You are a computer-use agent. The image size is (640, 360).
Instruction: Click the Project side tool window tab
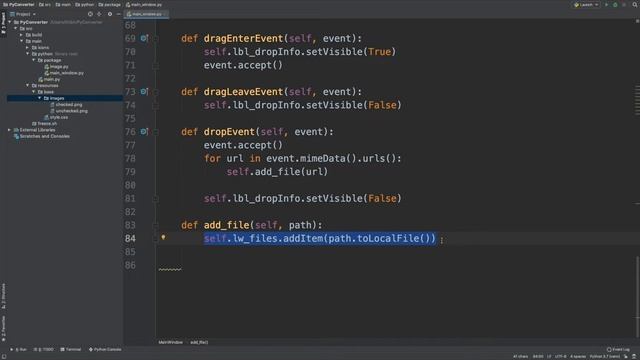(3, 24)
